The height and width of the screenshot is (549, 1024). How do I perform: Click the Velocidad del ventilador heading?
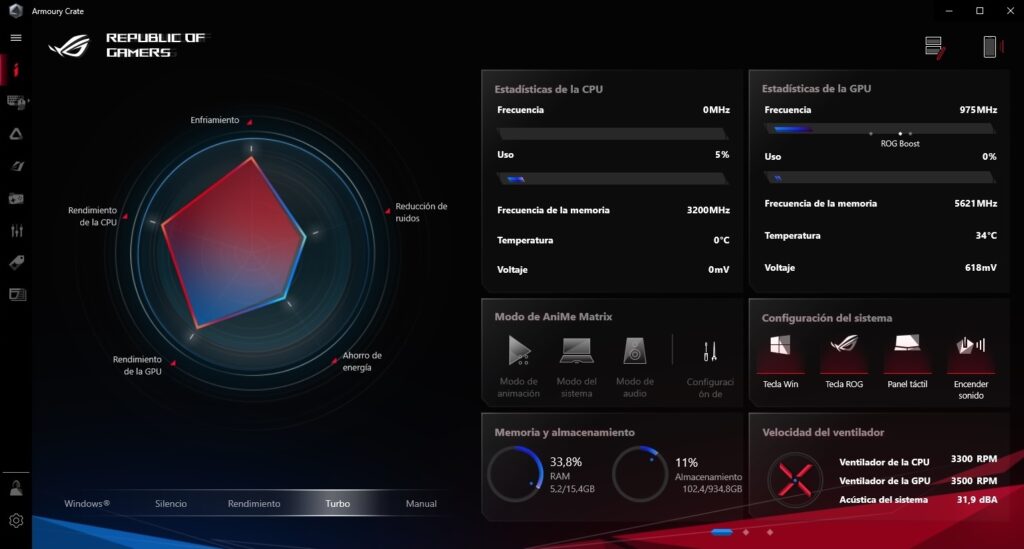(823, 432)
